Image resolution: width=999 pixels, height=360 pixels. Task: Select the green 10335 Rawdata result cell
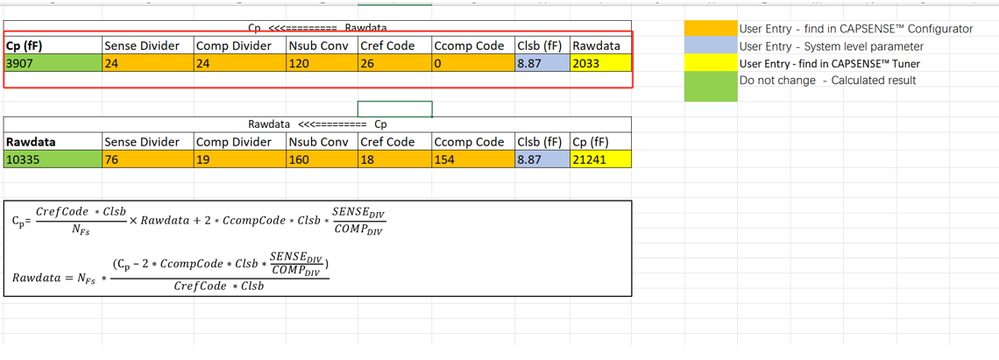53,159
